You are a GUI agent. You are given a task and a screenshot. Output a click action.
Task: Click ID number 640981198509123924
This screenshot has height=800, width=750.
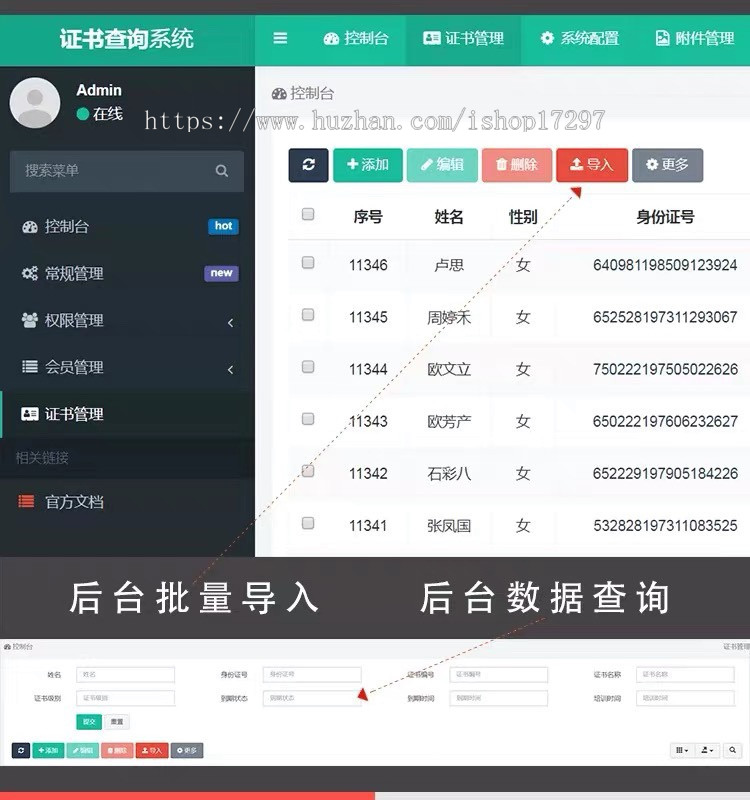(x=665, y=265)
